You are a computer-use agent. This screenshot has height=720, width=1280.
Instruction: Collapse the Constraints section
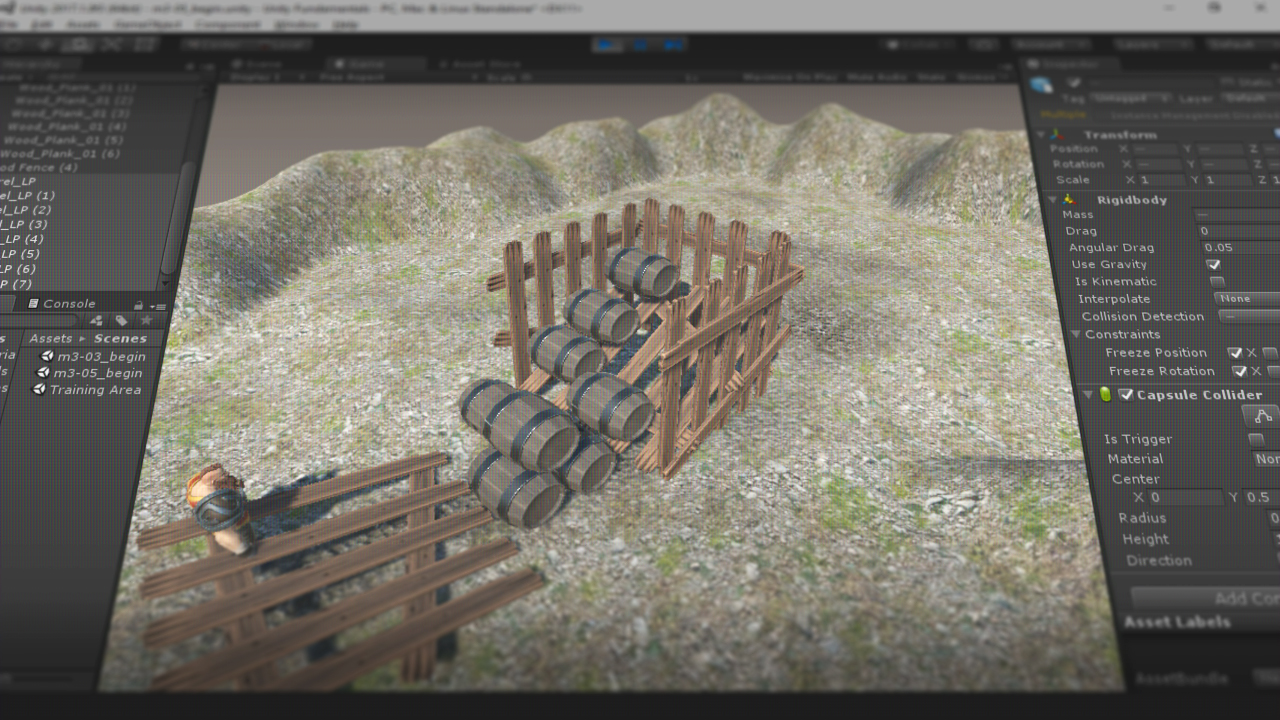(x=1076, y=335)
